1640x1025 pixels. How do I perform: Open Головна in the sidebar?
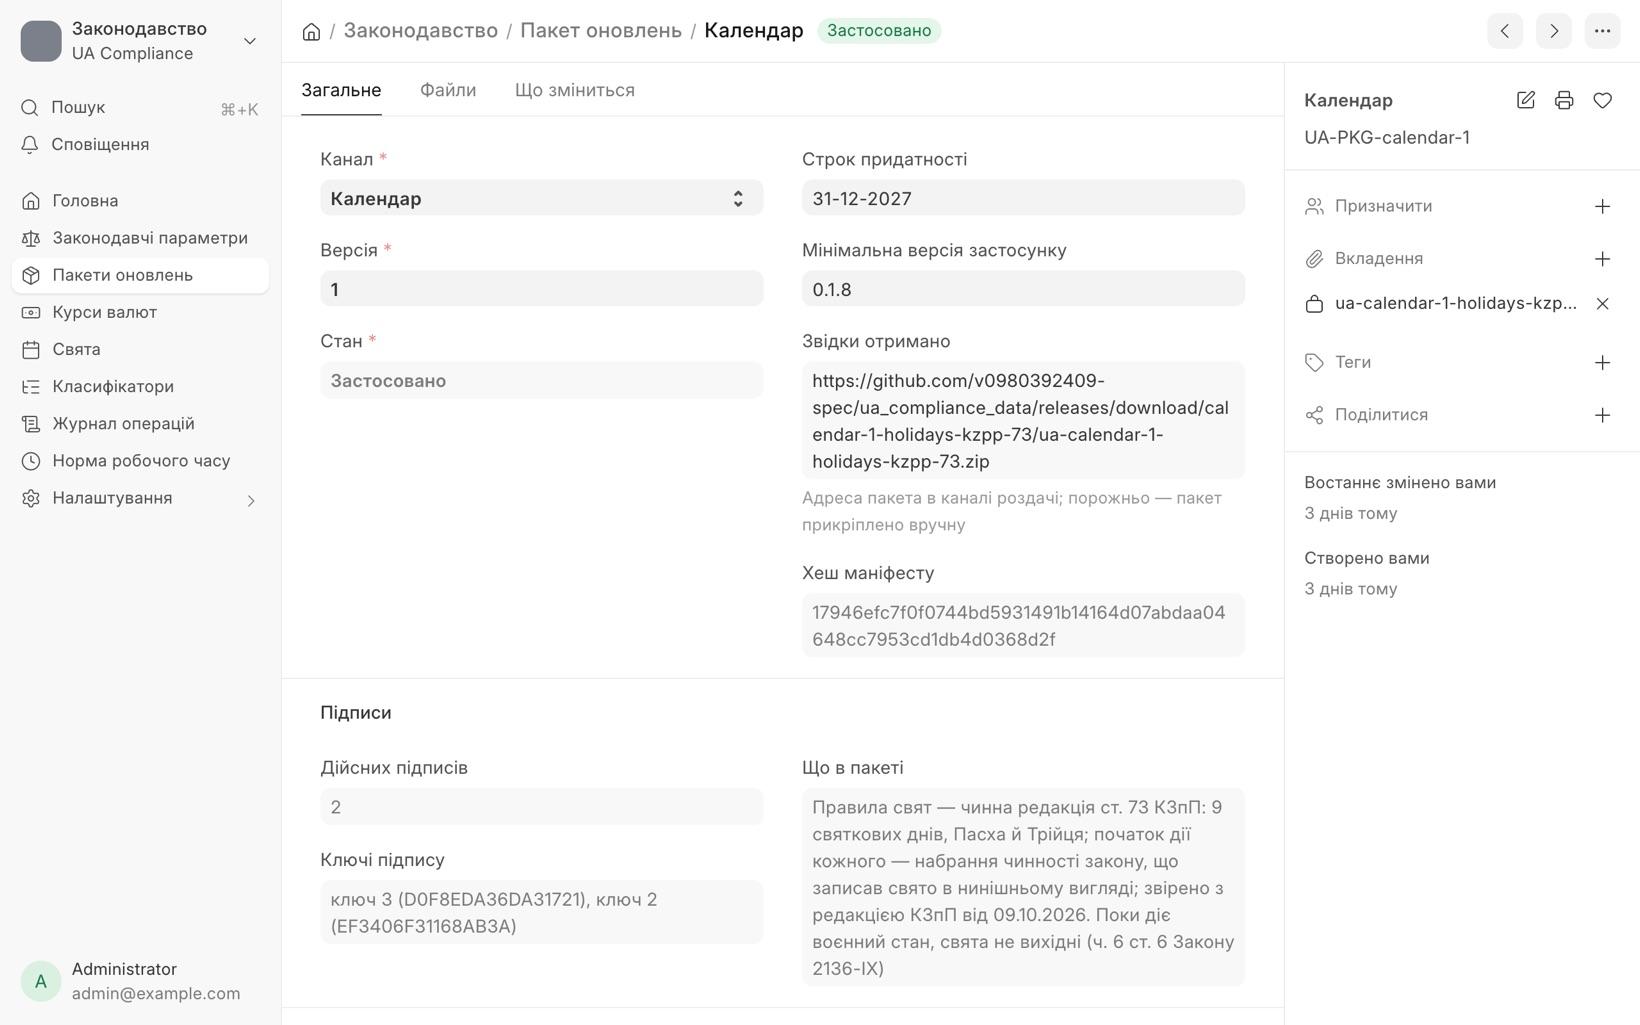(x=140, y=201)
